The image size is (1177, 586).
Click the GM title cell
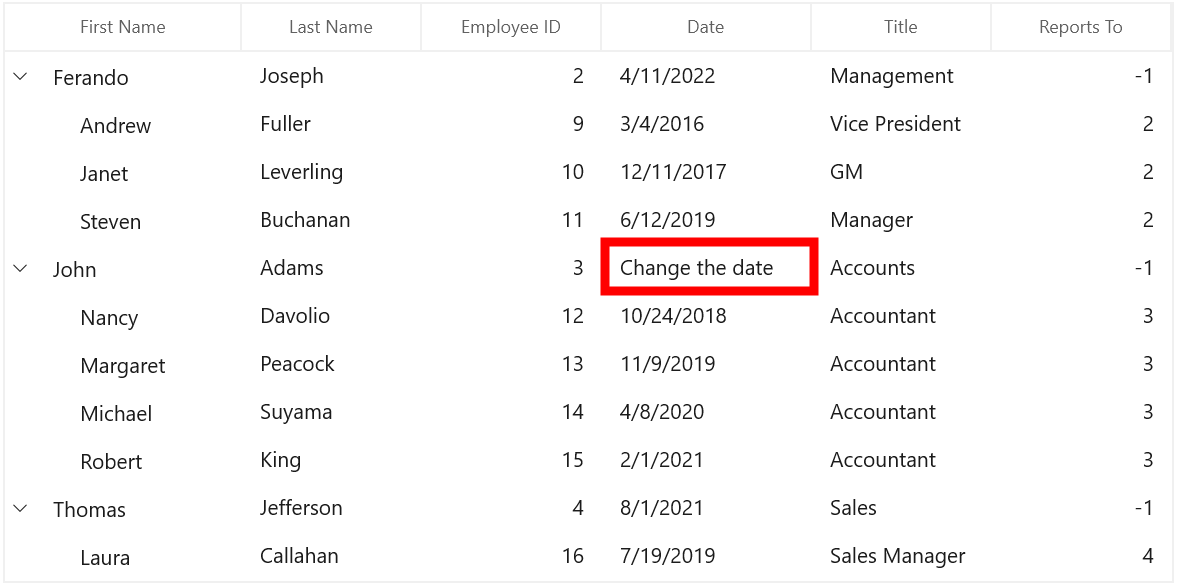847,172
